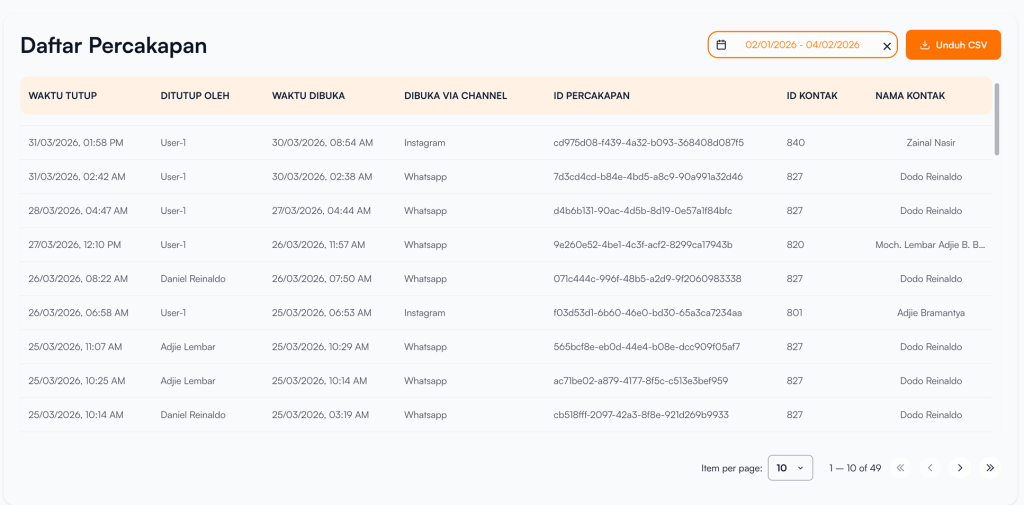1024x505 pixels.
Task: Go to the previous page arrow
Action: click(x=930, y=468)
